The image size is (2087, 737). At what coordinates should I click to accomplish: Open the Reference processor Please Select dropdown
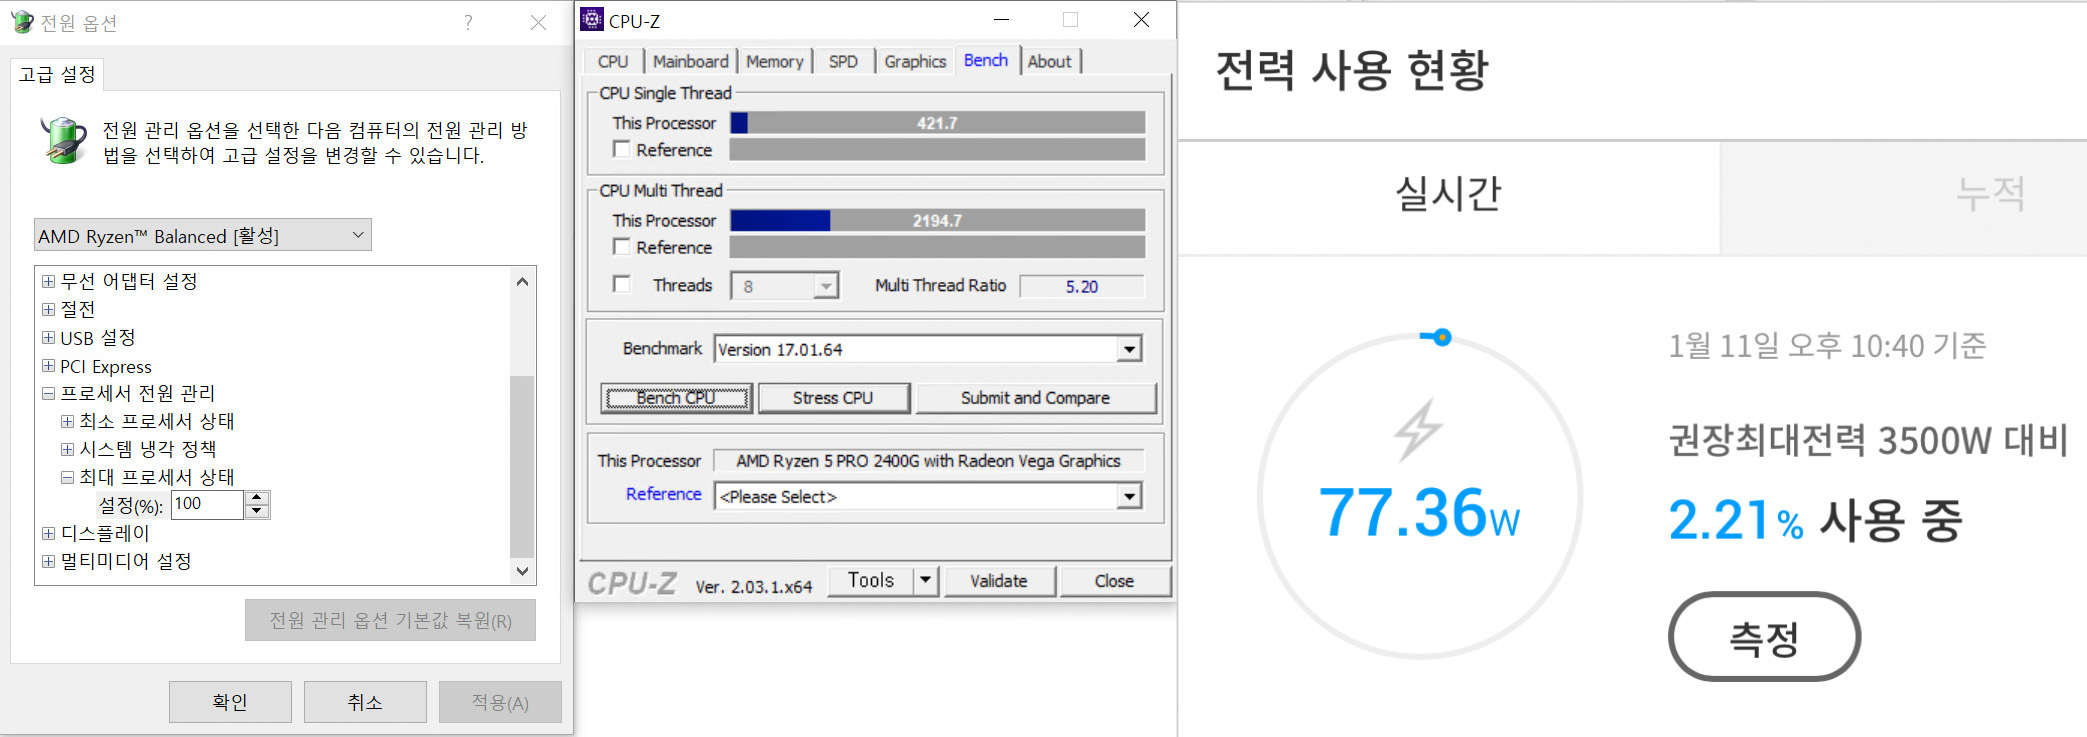[x=1129, y=496]
